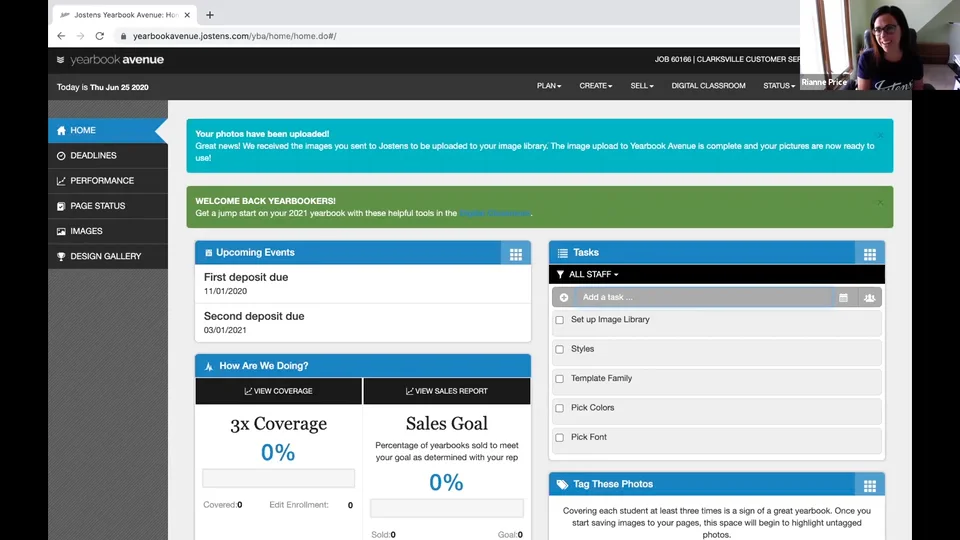Click the Edit Enrollment link
The height and width of the screenshot is (540, 960).
click(299, 505)
